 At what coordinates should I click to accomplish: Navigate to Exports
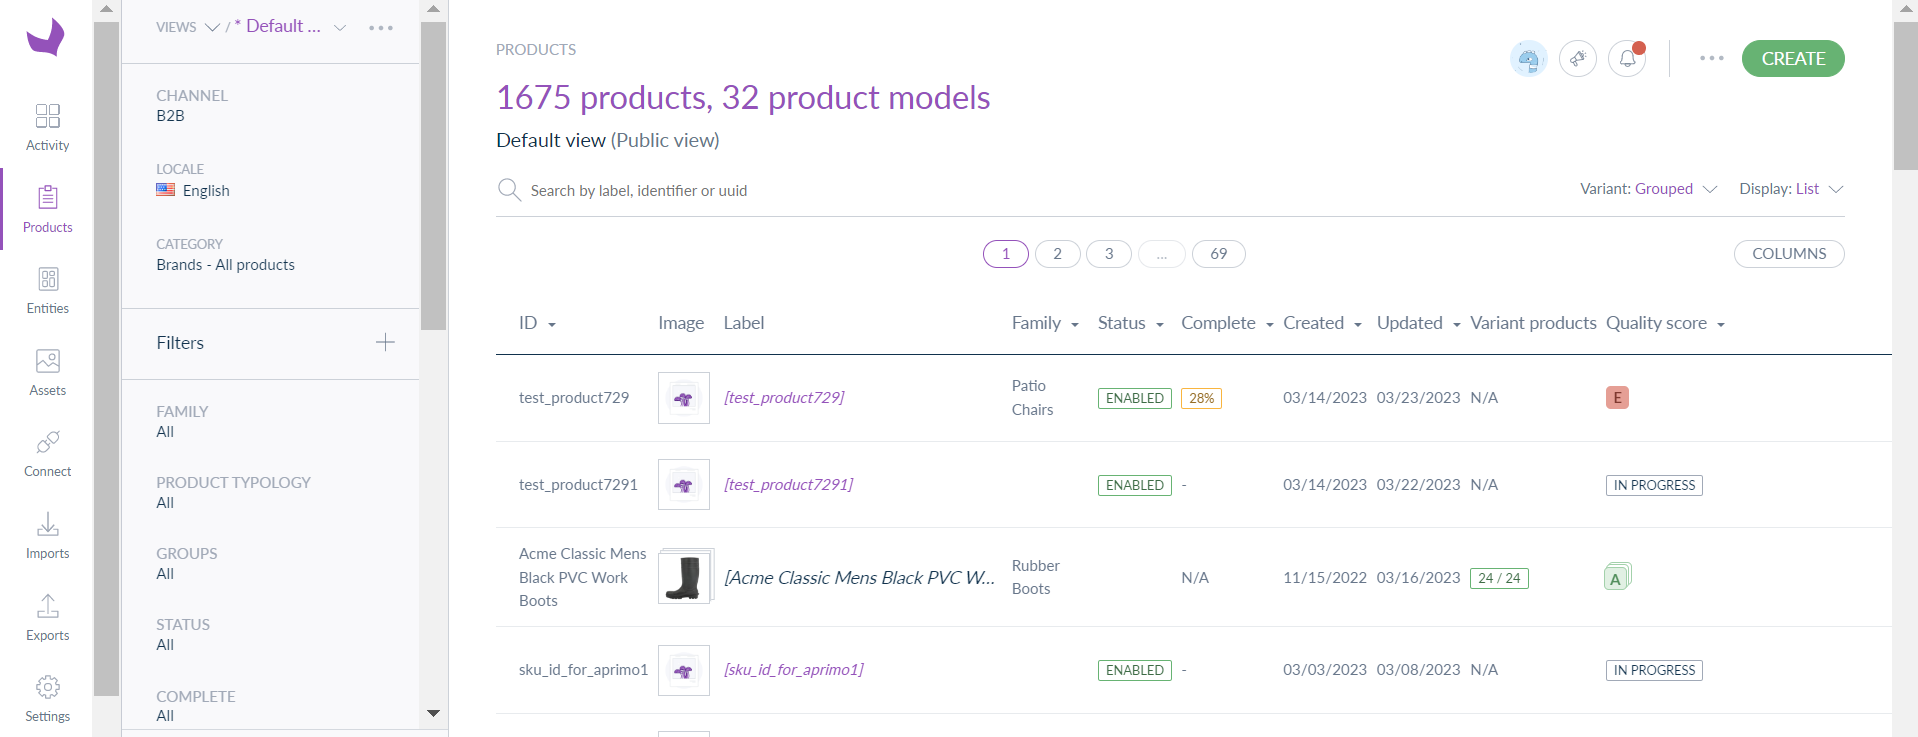[47, 617]
